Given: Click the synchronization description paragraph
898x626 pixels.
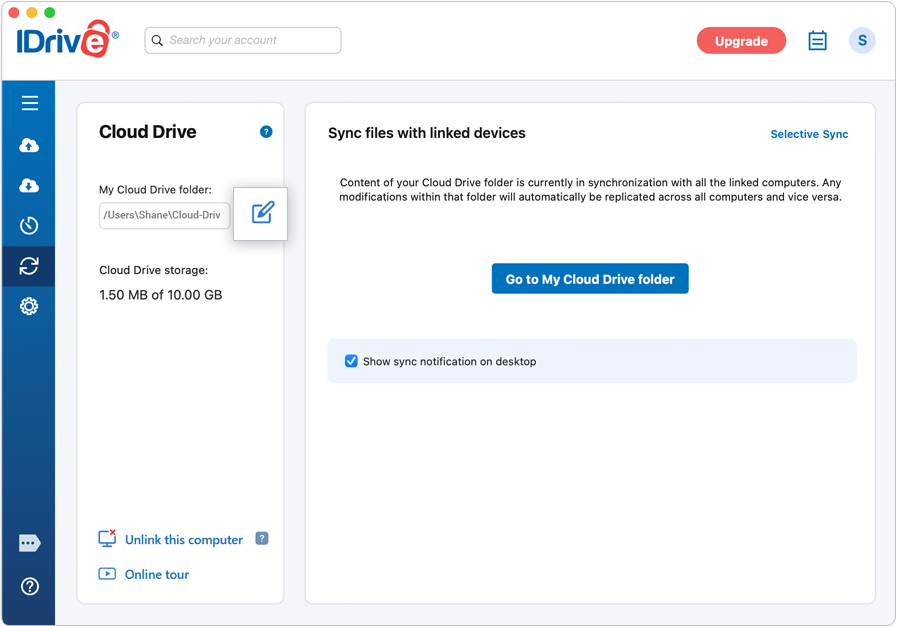Looking at the screenshot, I should tap(590, 190).
